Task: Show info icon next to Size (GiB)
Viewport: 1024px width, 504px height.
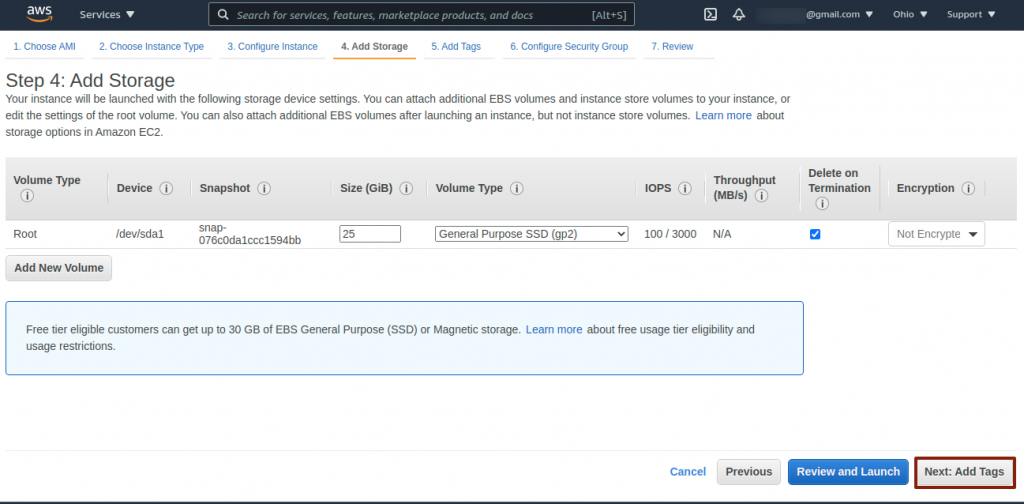Action: pos(406,189)
